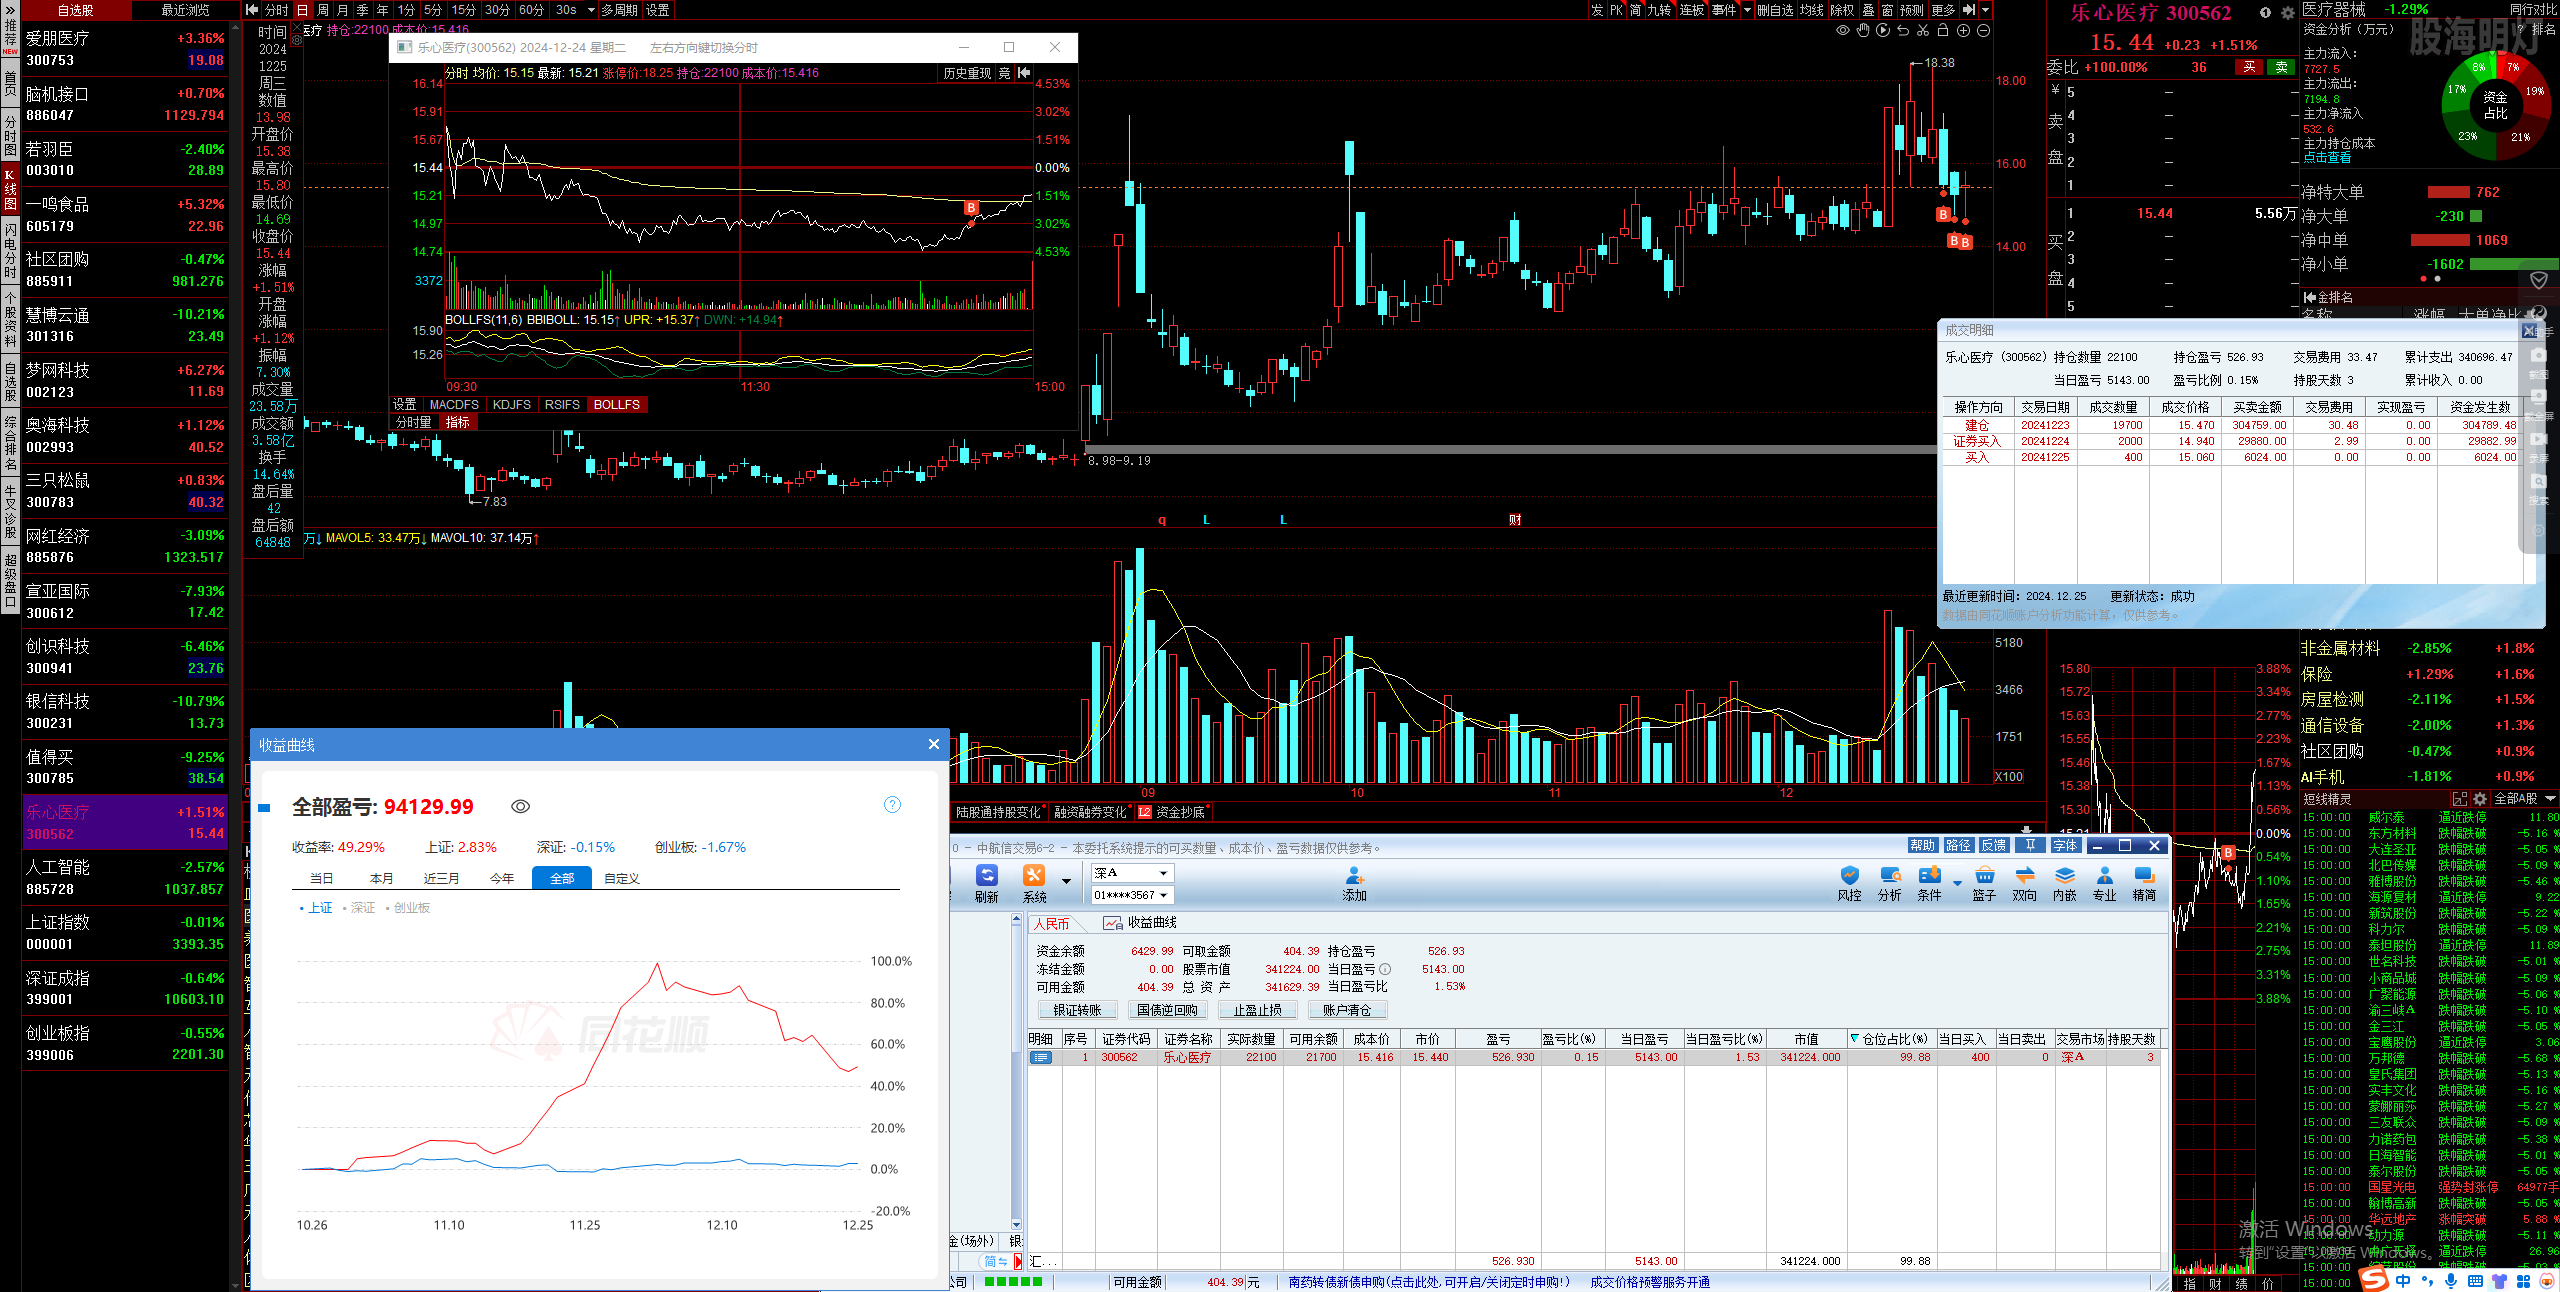Click the Sogou input method S icon
This screenshot has width=2560, height=1292.
tap(2374, 1279)
